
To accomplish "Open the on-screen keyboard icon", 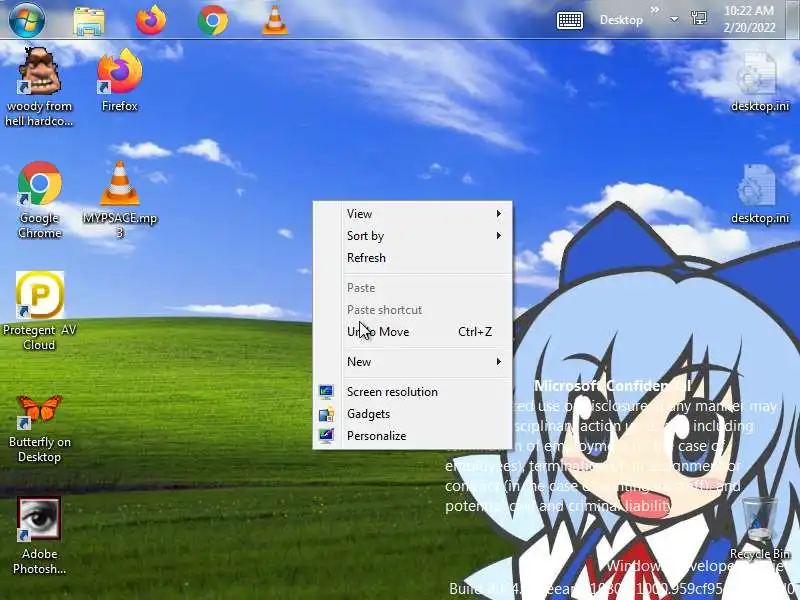I will pos(569,20).
